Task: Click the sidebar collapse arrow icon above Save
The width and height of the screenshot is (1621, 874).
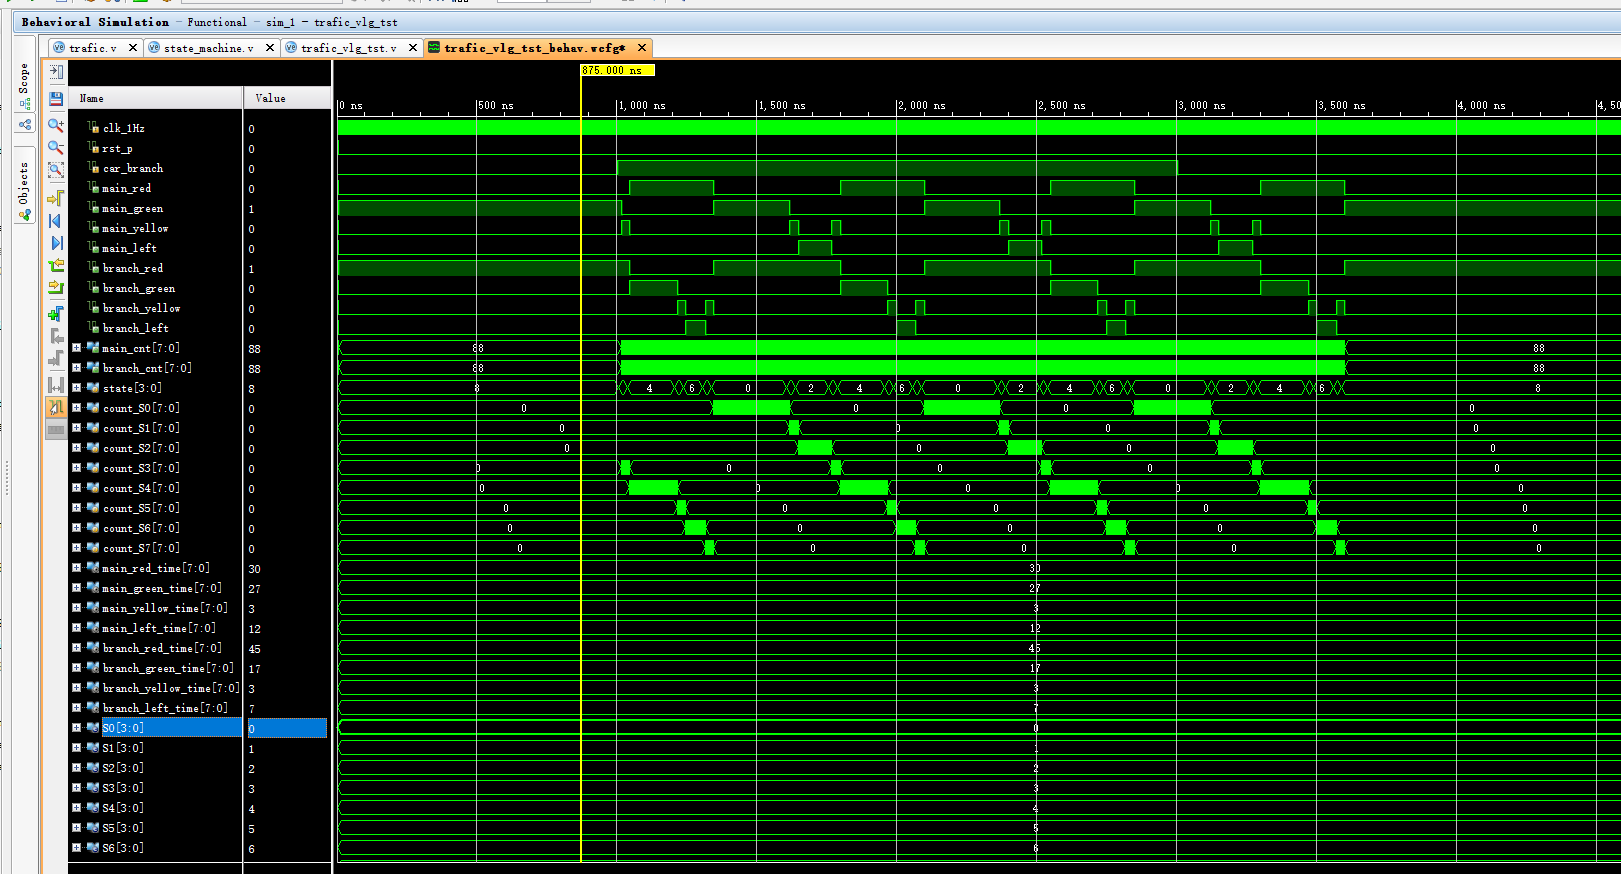Action: 56,73
